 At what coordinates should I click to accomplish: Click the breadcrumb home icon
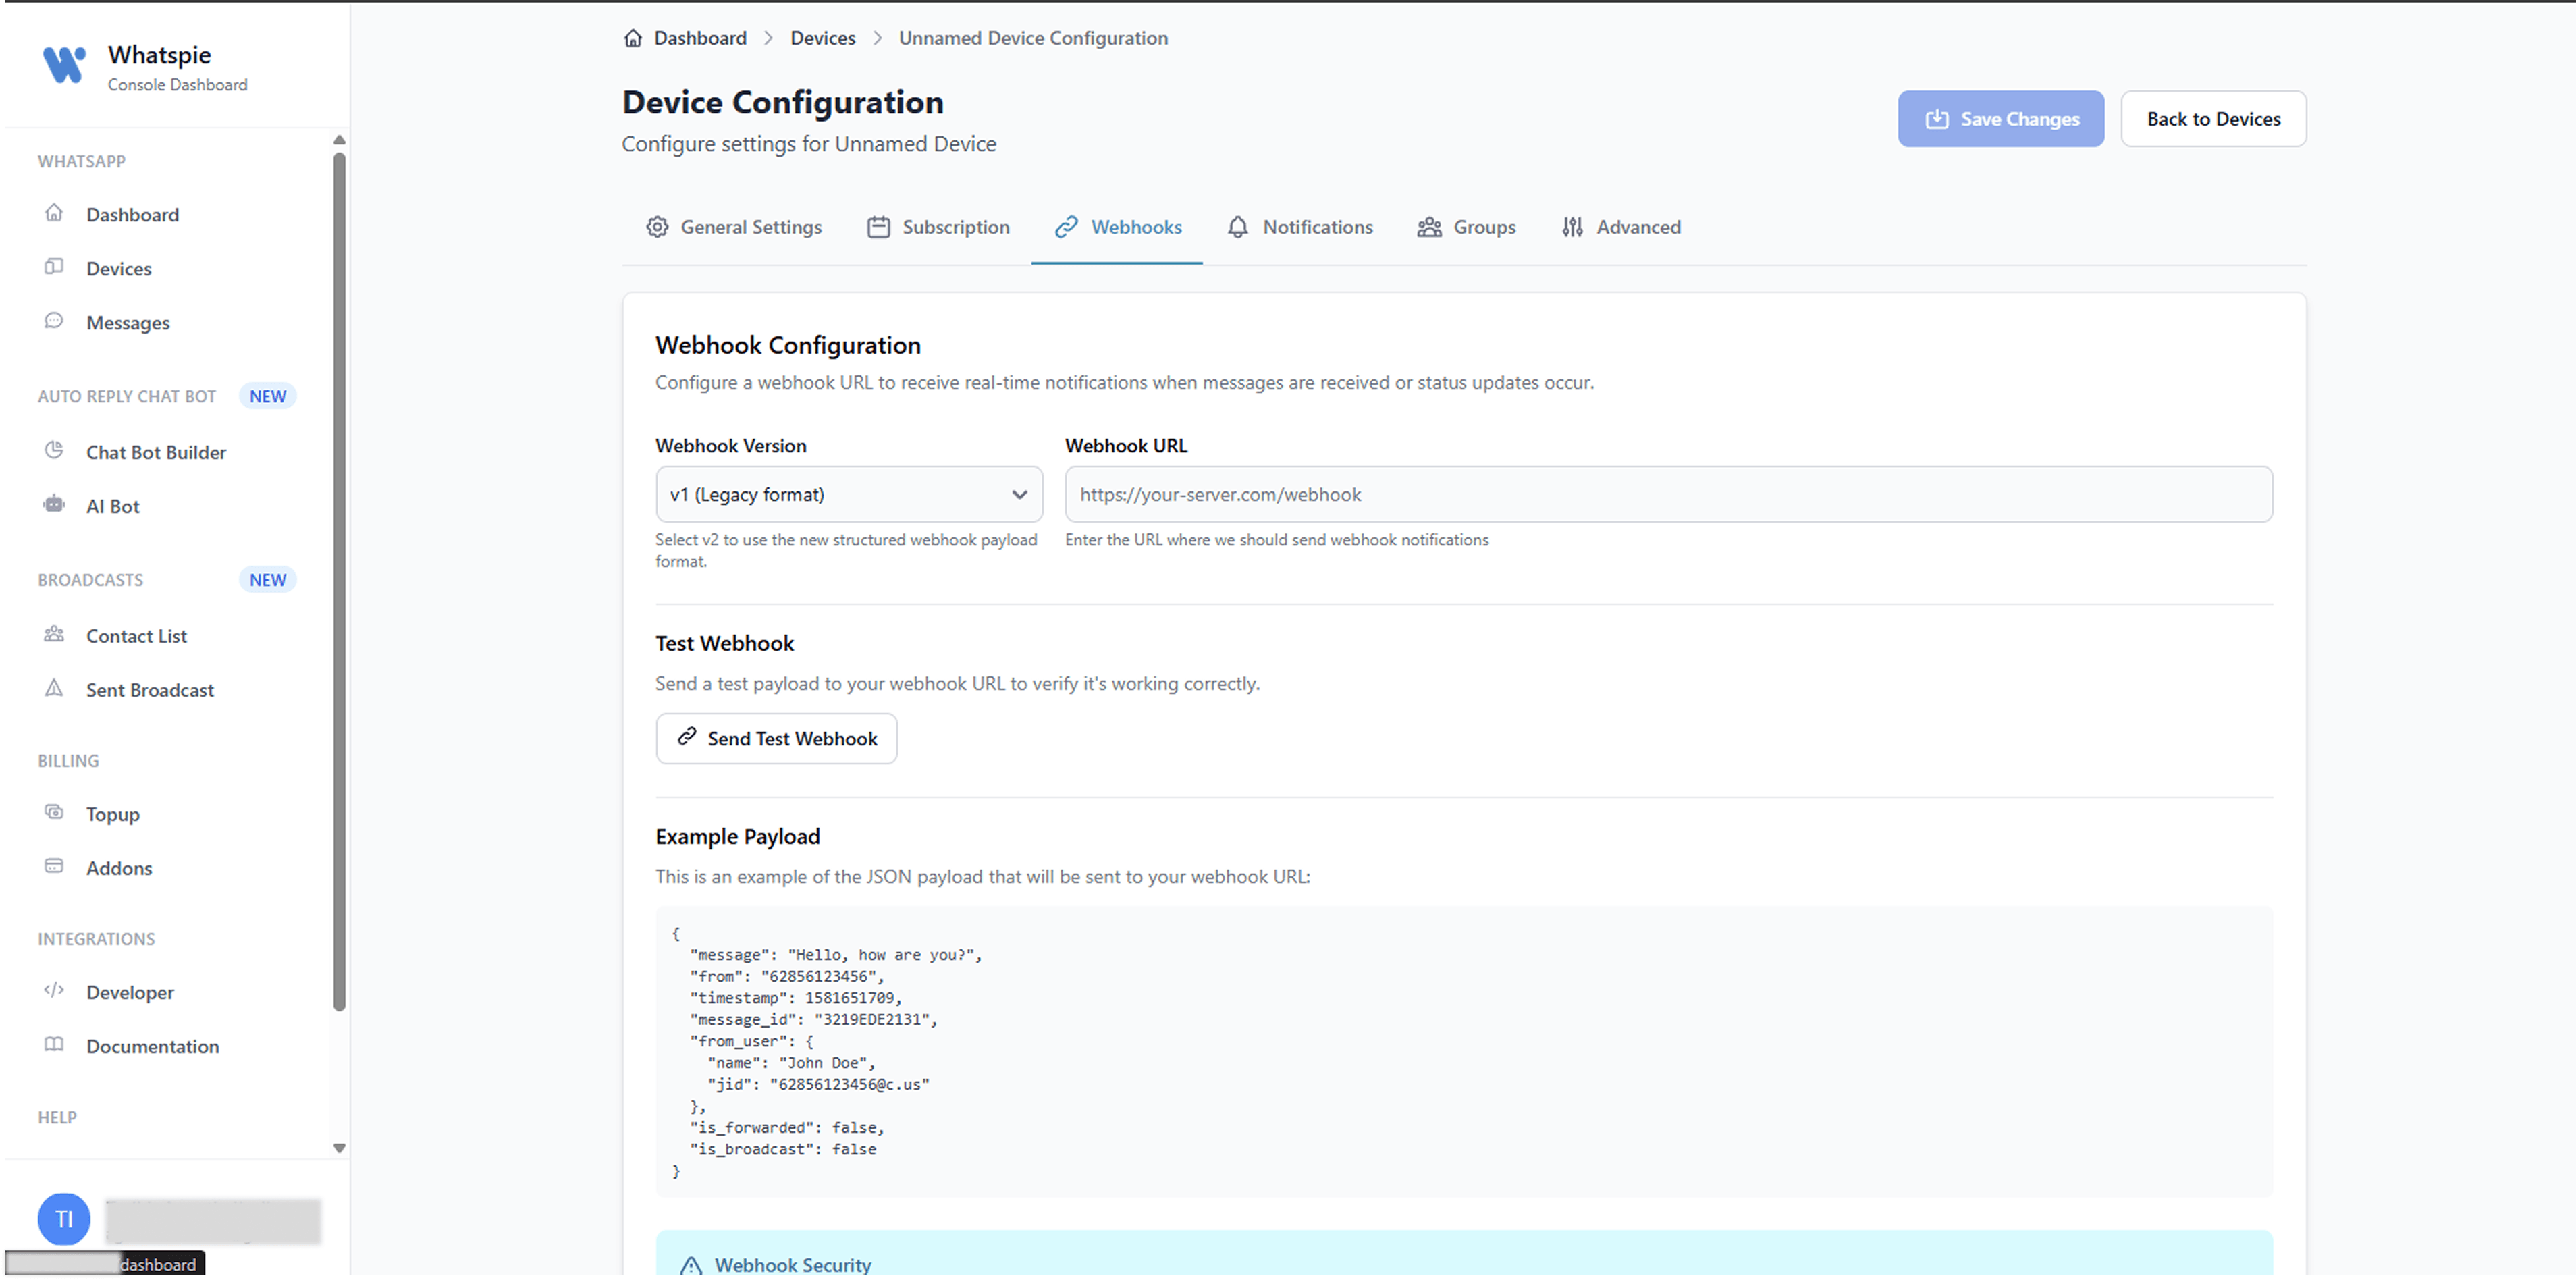click(633, 38)
